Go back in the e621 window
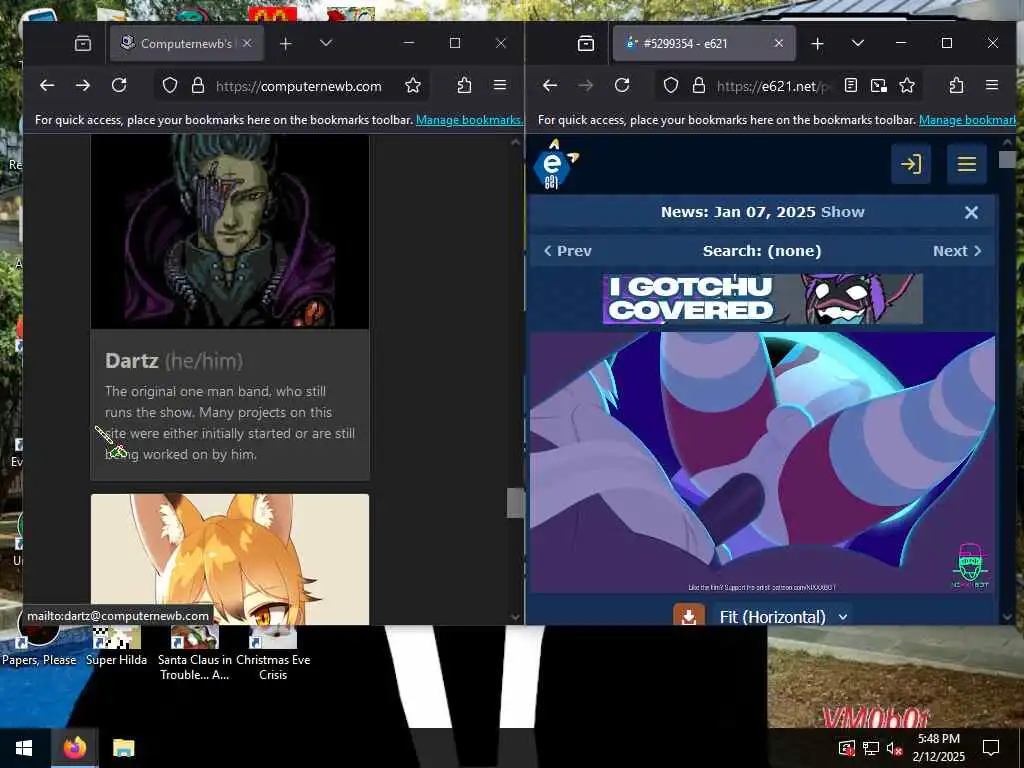The image size is (1024, 768). (x=550, y=86)
